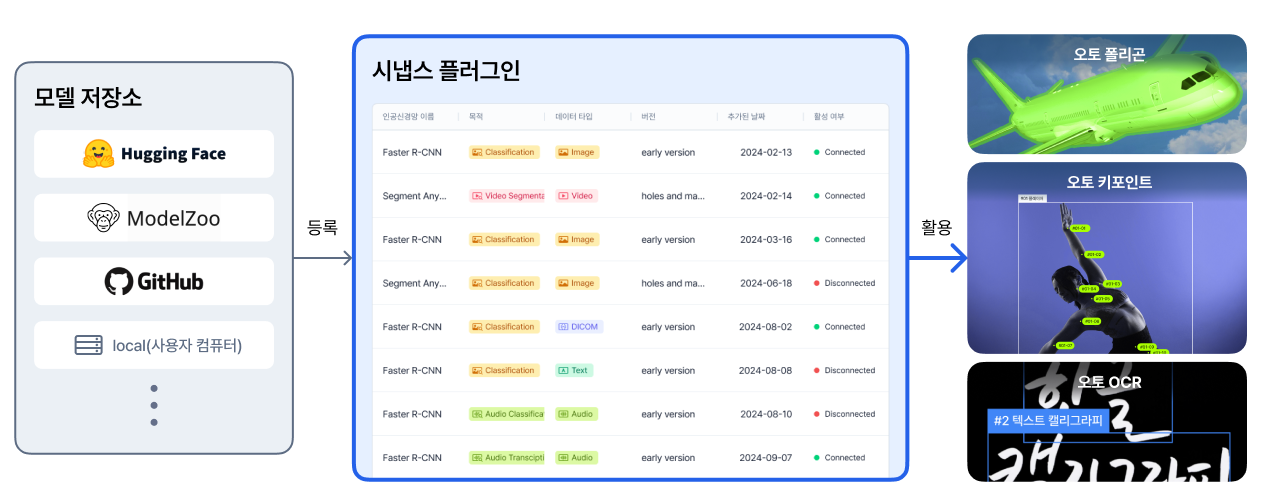Screen dimensions: 1262x500
Task: Open the 오토 폴리곤 airplane thumbnail
Action: [1107, 94]
